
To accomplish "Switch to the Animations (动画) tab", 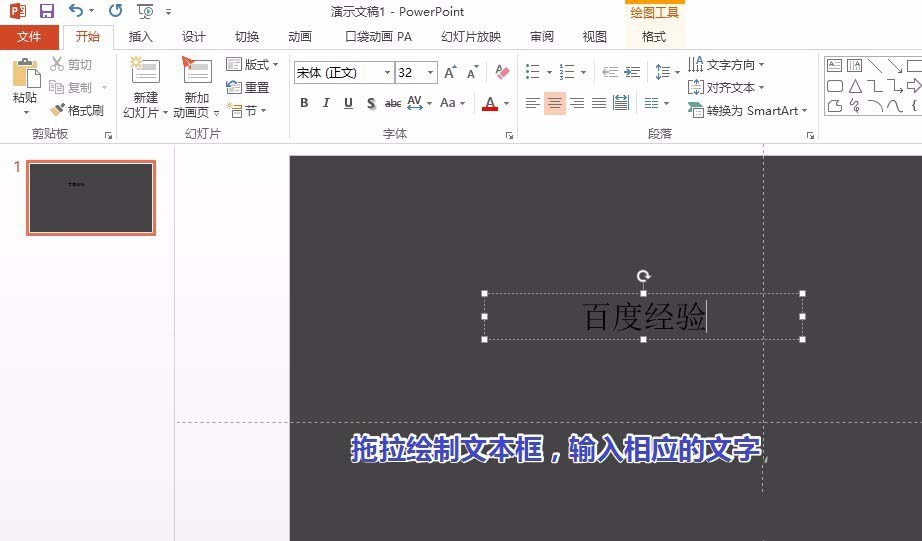I will tap(300, 36).
